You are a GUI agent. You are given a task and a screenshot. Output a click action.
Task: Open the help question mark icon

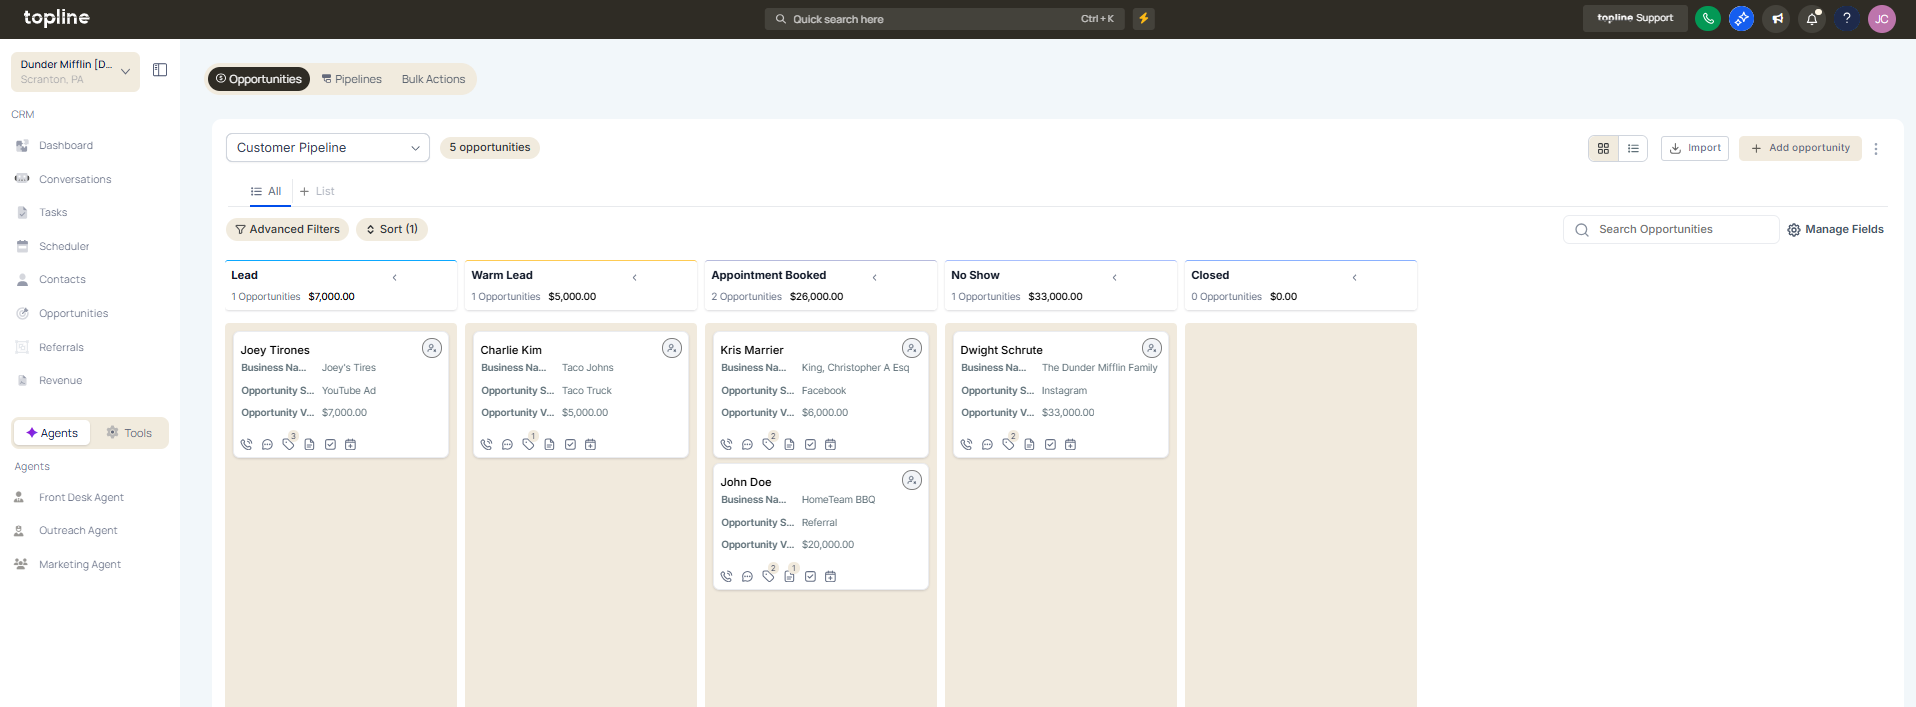click(1847, 18)
